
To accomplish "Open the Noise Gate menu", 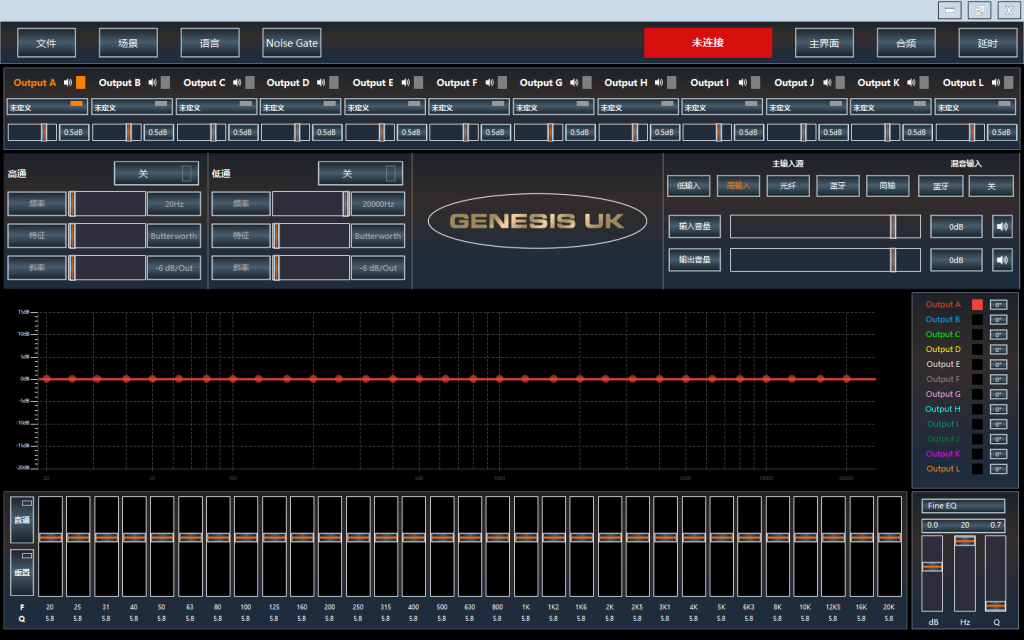I will pyautogui.click(x=291, y=43).
